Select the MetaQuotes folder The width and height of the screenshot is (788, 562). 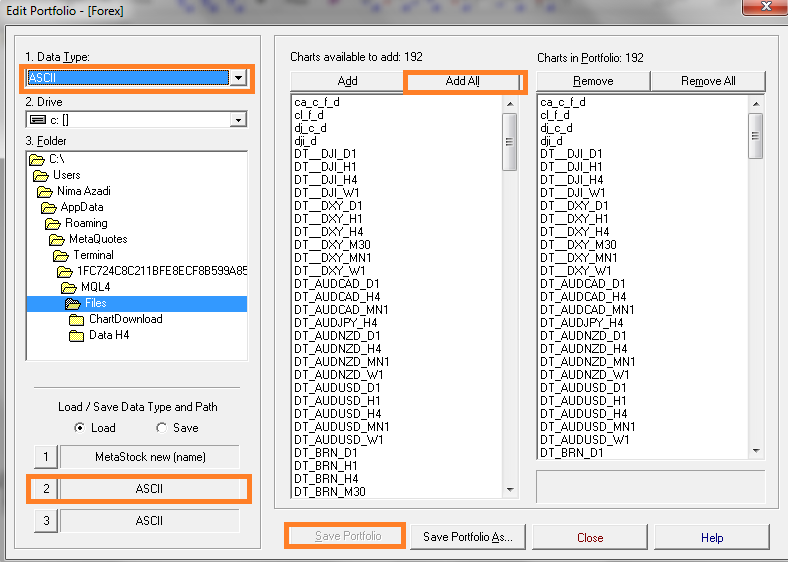[x=88, y=239]
